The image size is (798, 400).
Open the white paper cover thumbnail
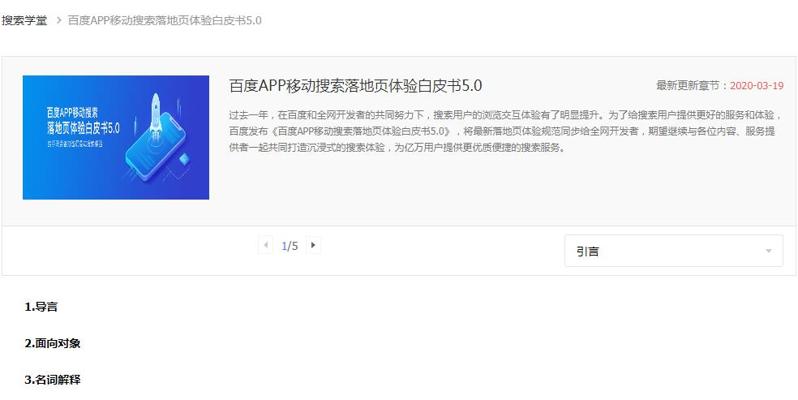point(116,137)
